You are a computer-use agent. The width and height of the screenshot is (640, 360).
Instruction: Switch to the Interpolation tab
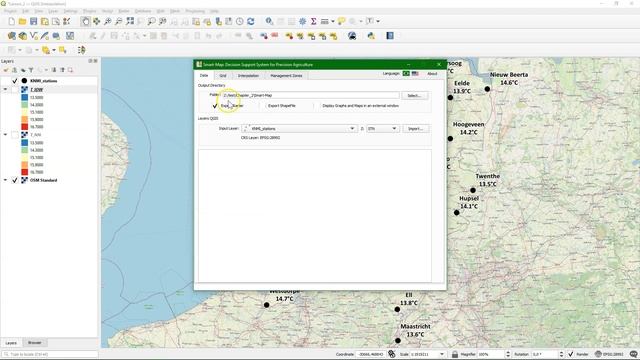pyautogui.click(x=248, y=76)
